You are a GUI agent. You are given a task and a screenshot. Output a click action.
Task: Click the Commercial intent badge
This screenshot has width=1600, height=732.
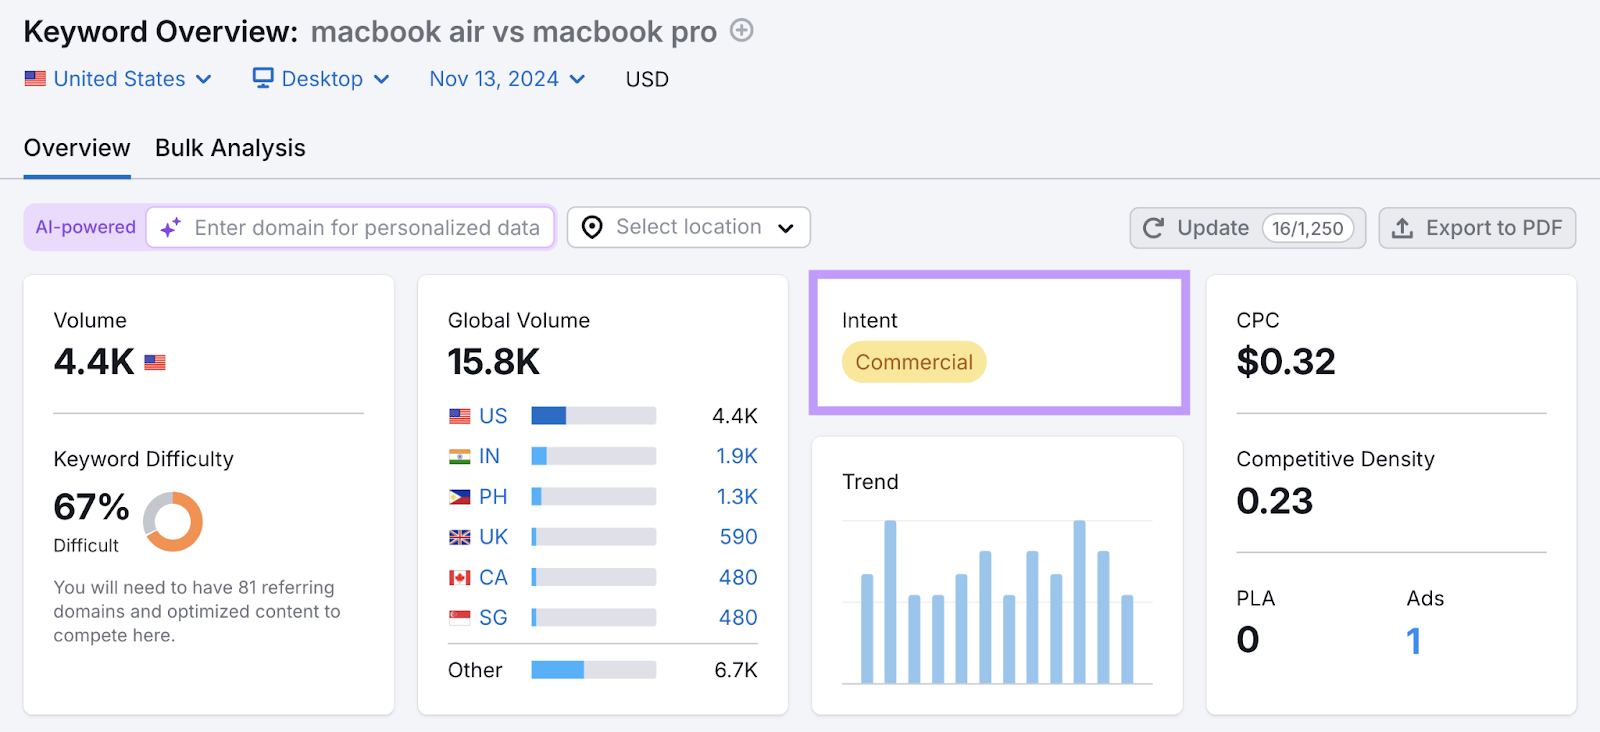(x=914, y=362)
